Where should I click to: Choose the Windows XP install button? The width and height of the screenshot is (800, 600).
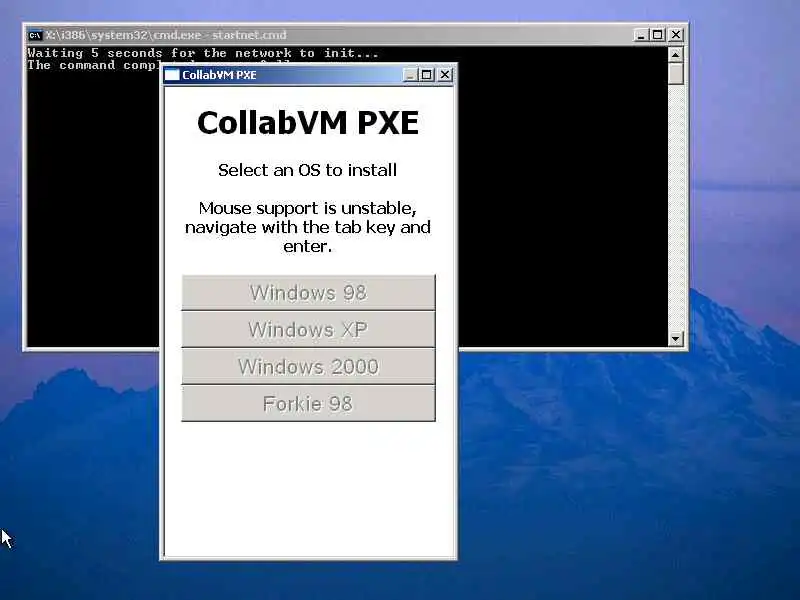coord(308,330)
